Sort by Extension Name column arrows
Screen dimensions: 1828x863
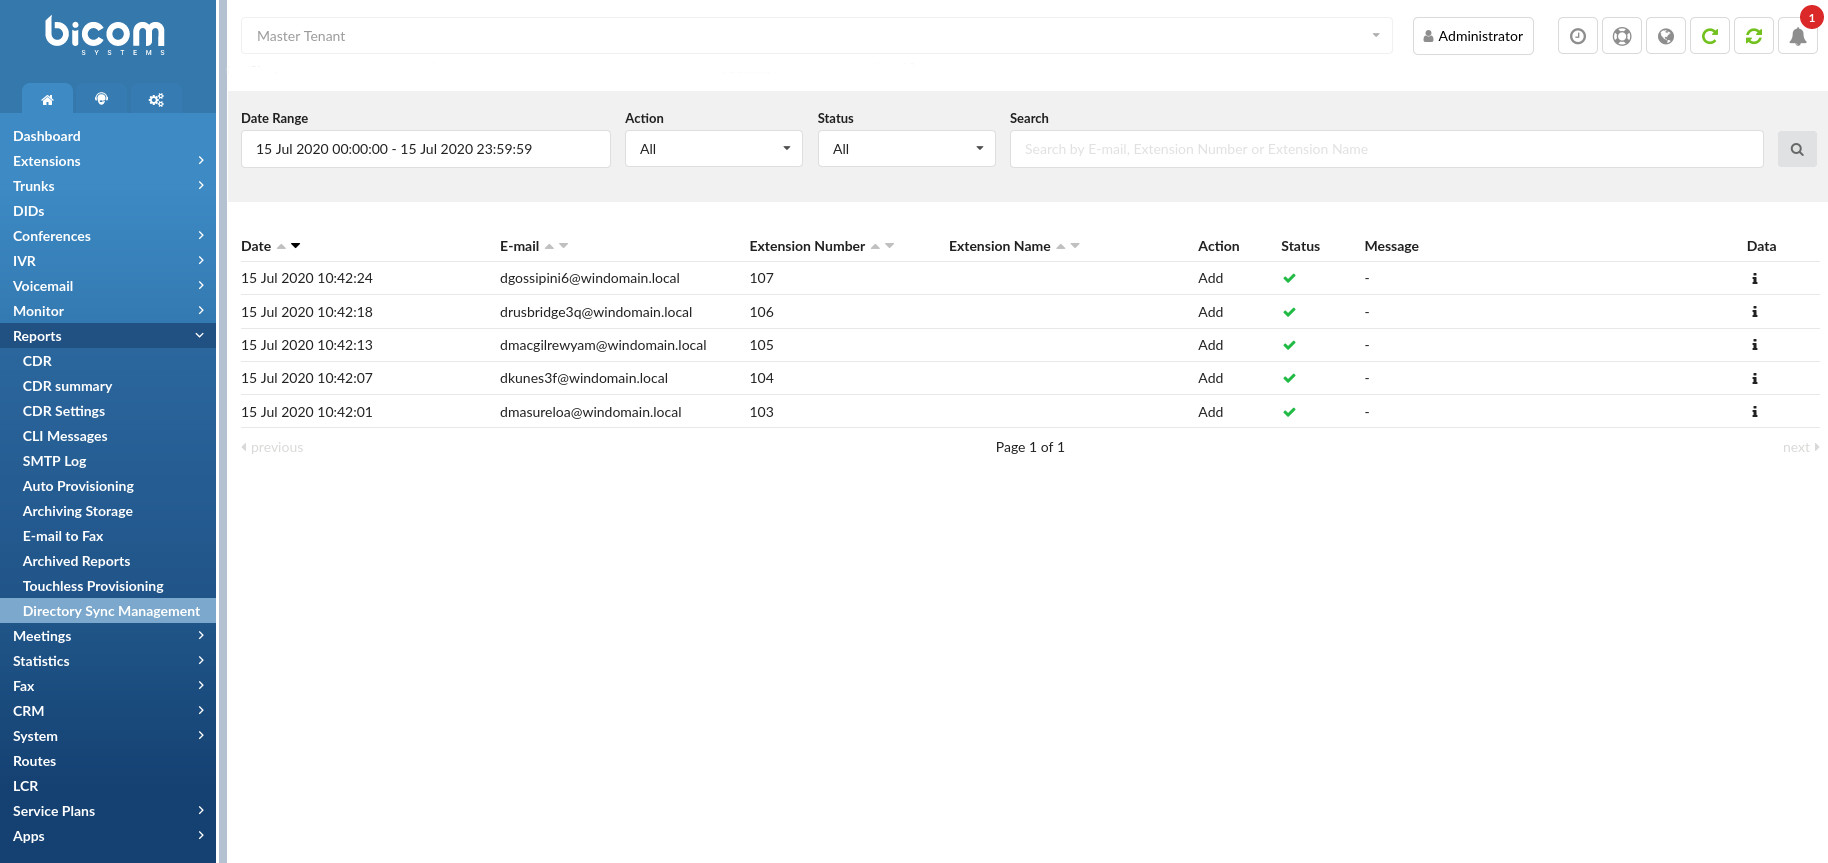(x=1068, y=246)
